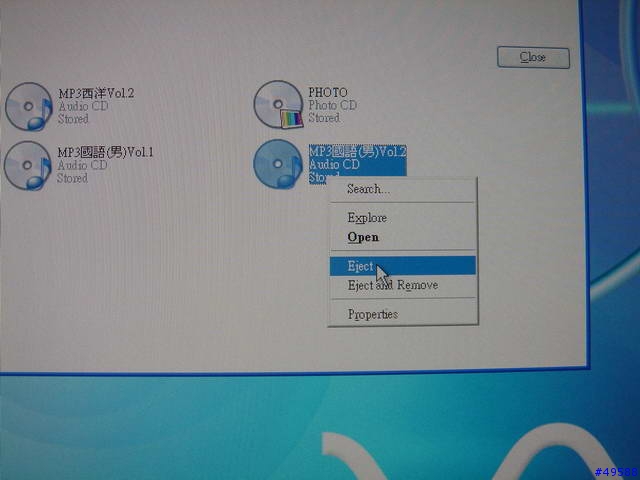This screenshot has width=640, height=480.
Task: Click Audio CD label under MP3西洋Vol.2
Action: pyautogui.click(x=83, y=107)
